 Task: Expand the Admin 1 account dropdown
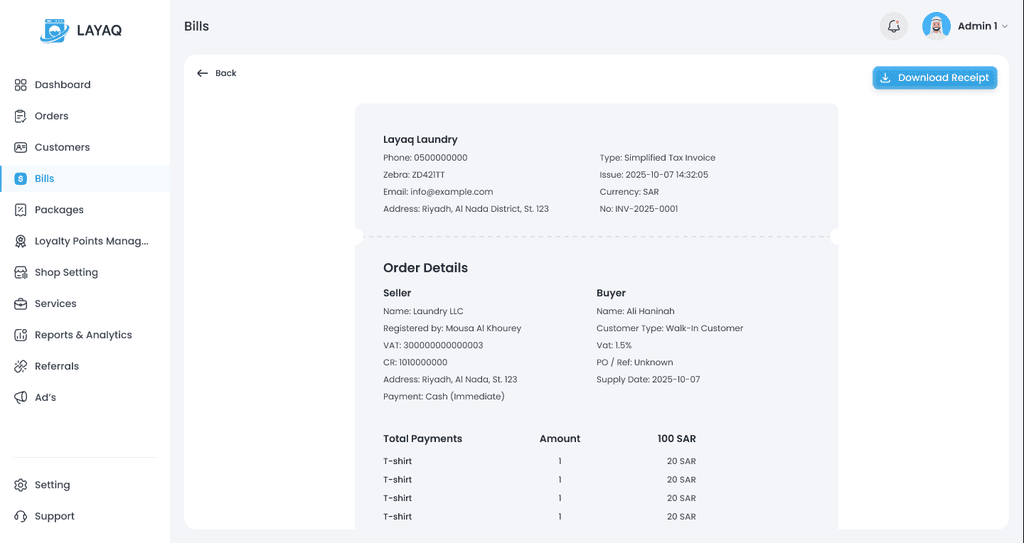pyautogui.click(x=1005, y=27)
